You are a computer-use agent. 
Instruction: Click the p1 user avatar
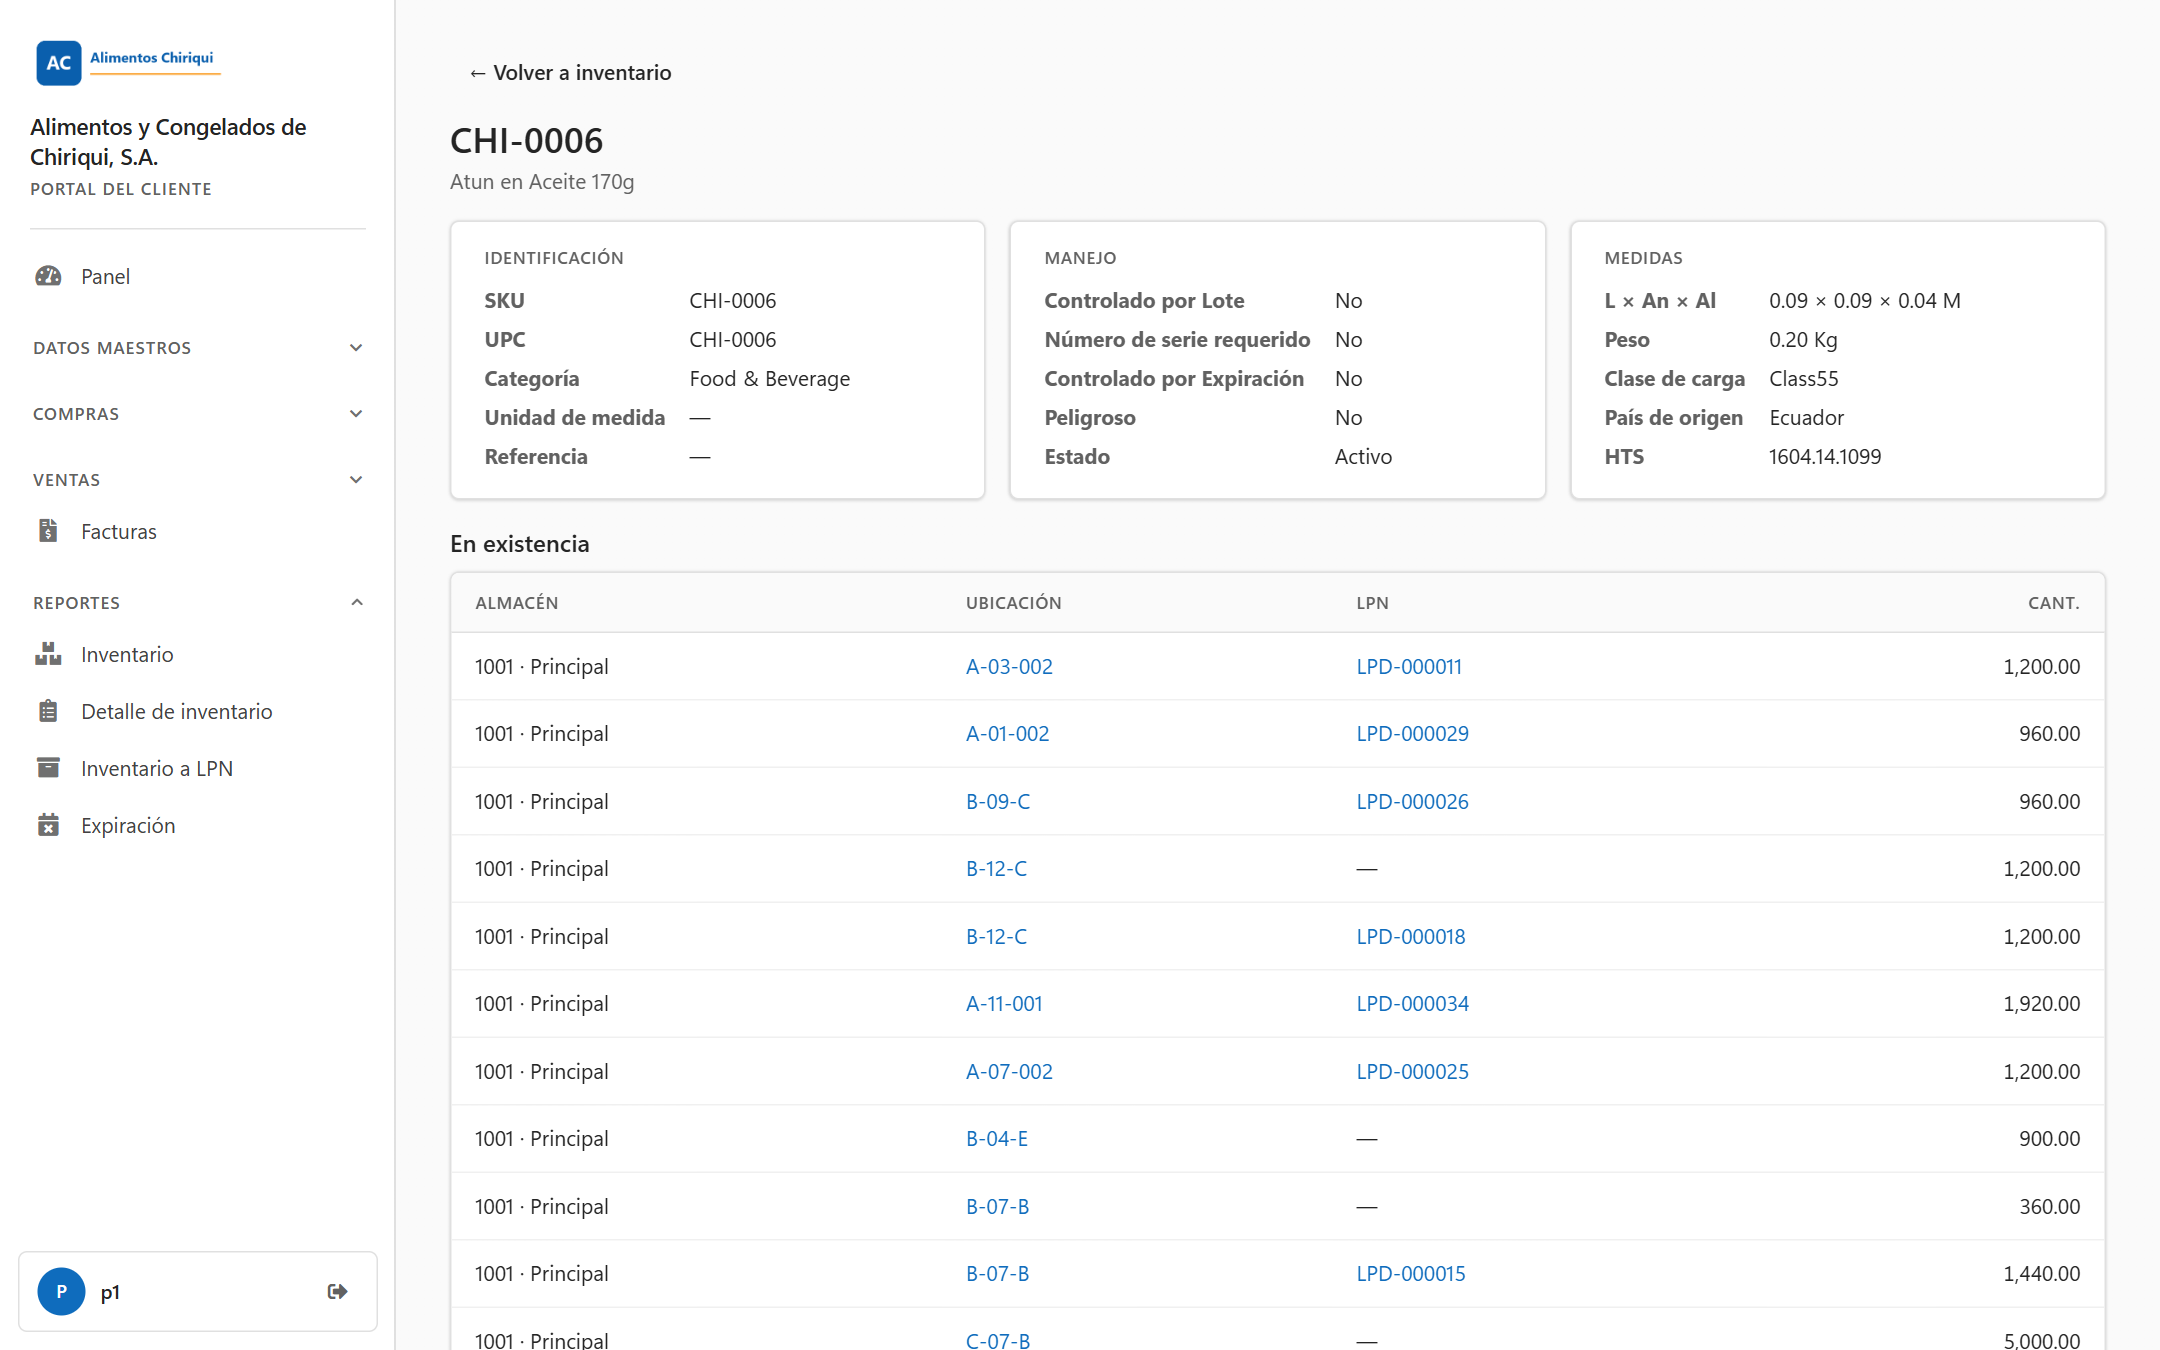pos(61,1291)
